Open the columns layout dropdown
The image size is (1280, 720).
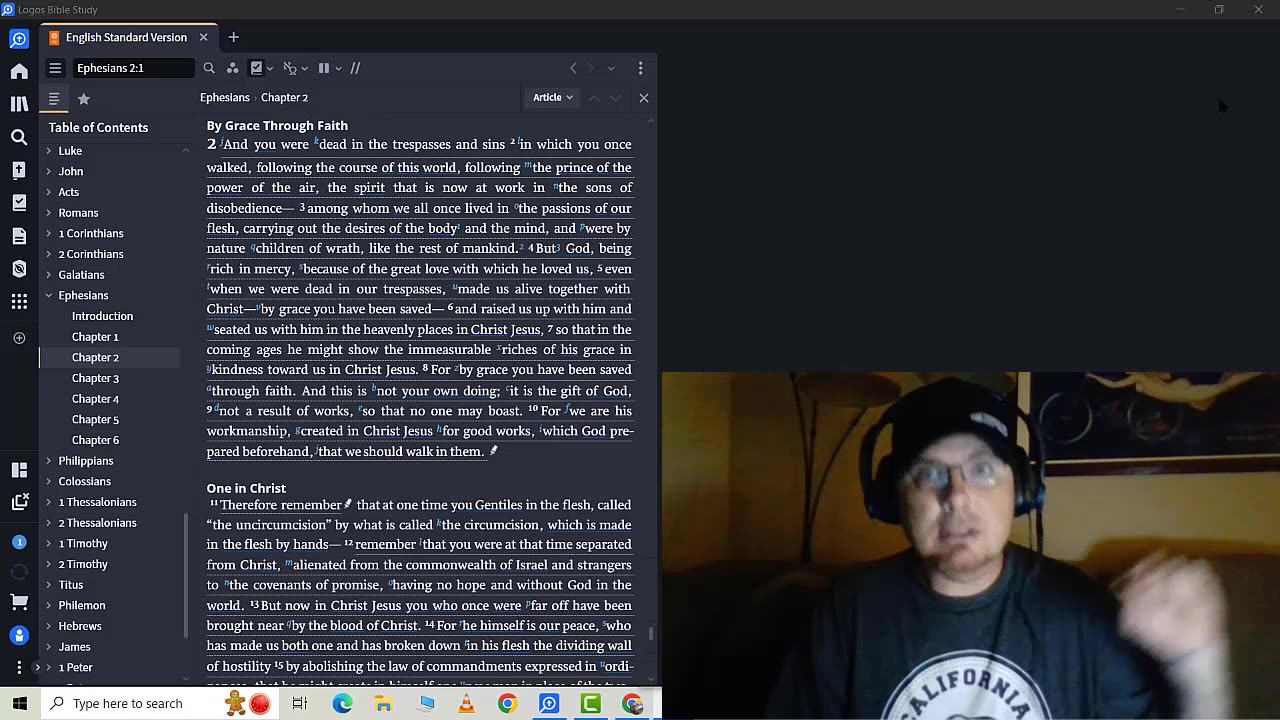(x=329, y=68)
